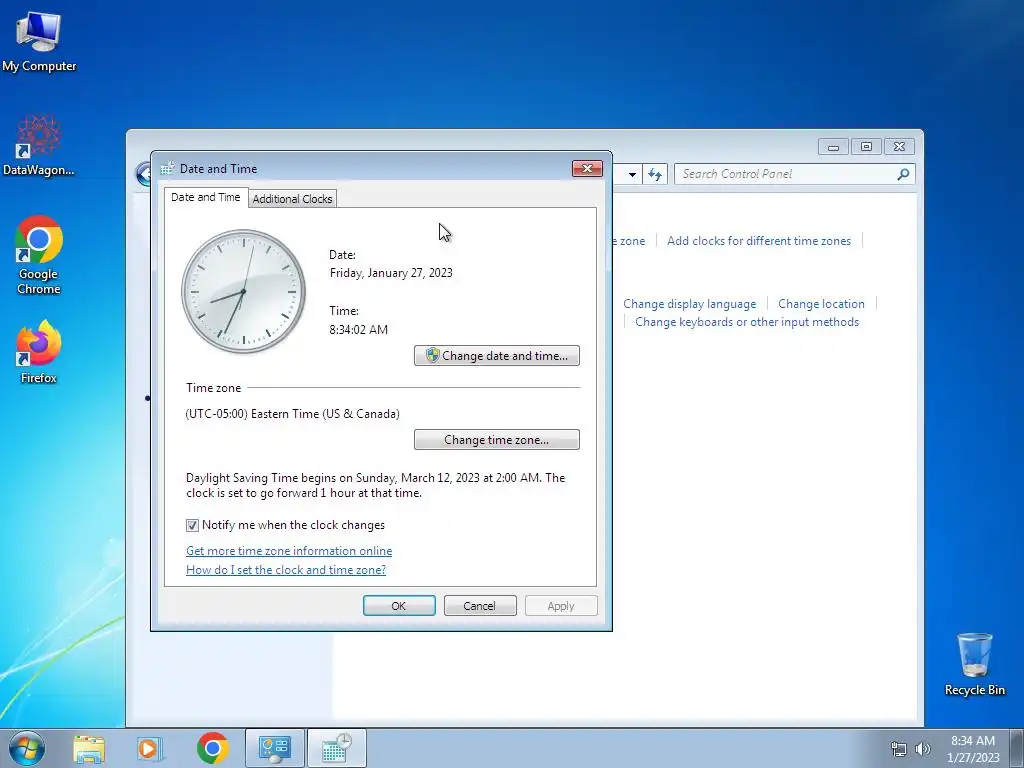
Task: Click the search magnifier in Control Panel
Action: click(x=903, y=174)
